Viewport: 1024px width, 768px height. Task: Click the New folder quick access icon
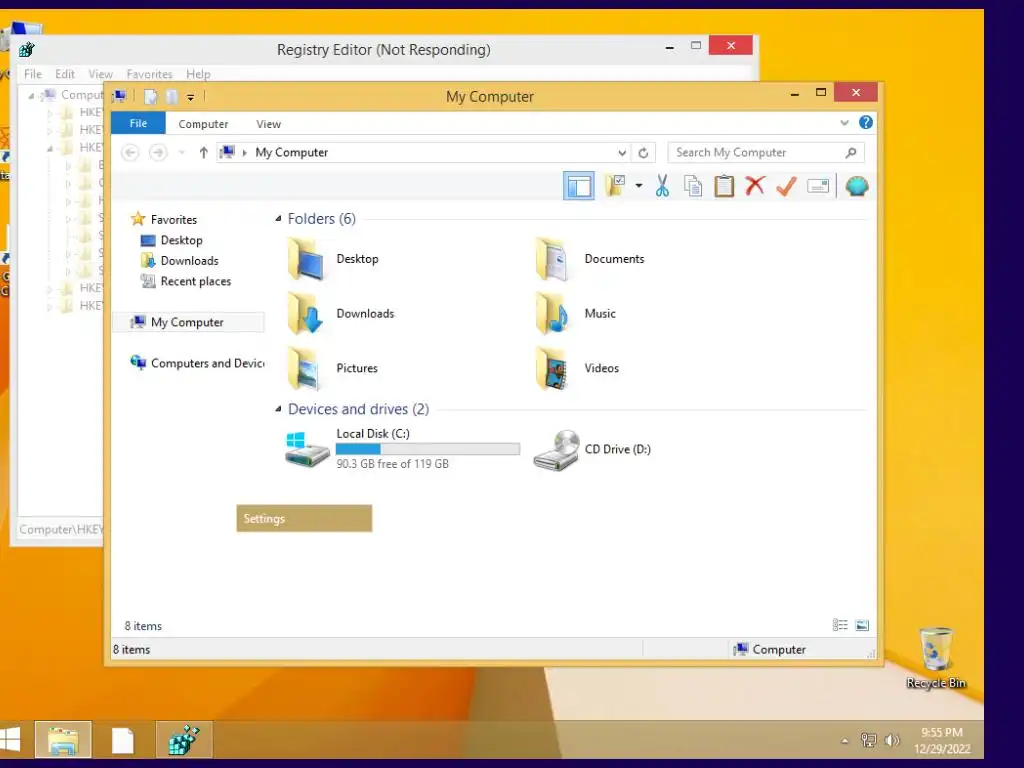[172, 97]
